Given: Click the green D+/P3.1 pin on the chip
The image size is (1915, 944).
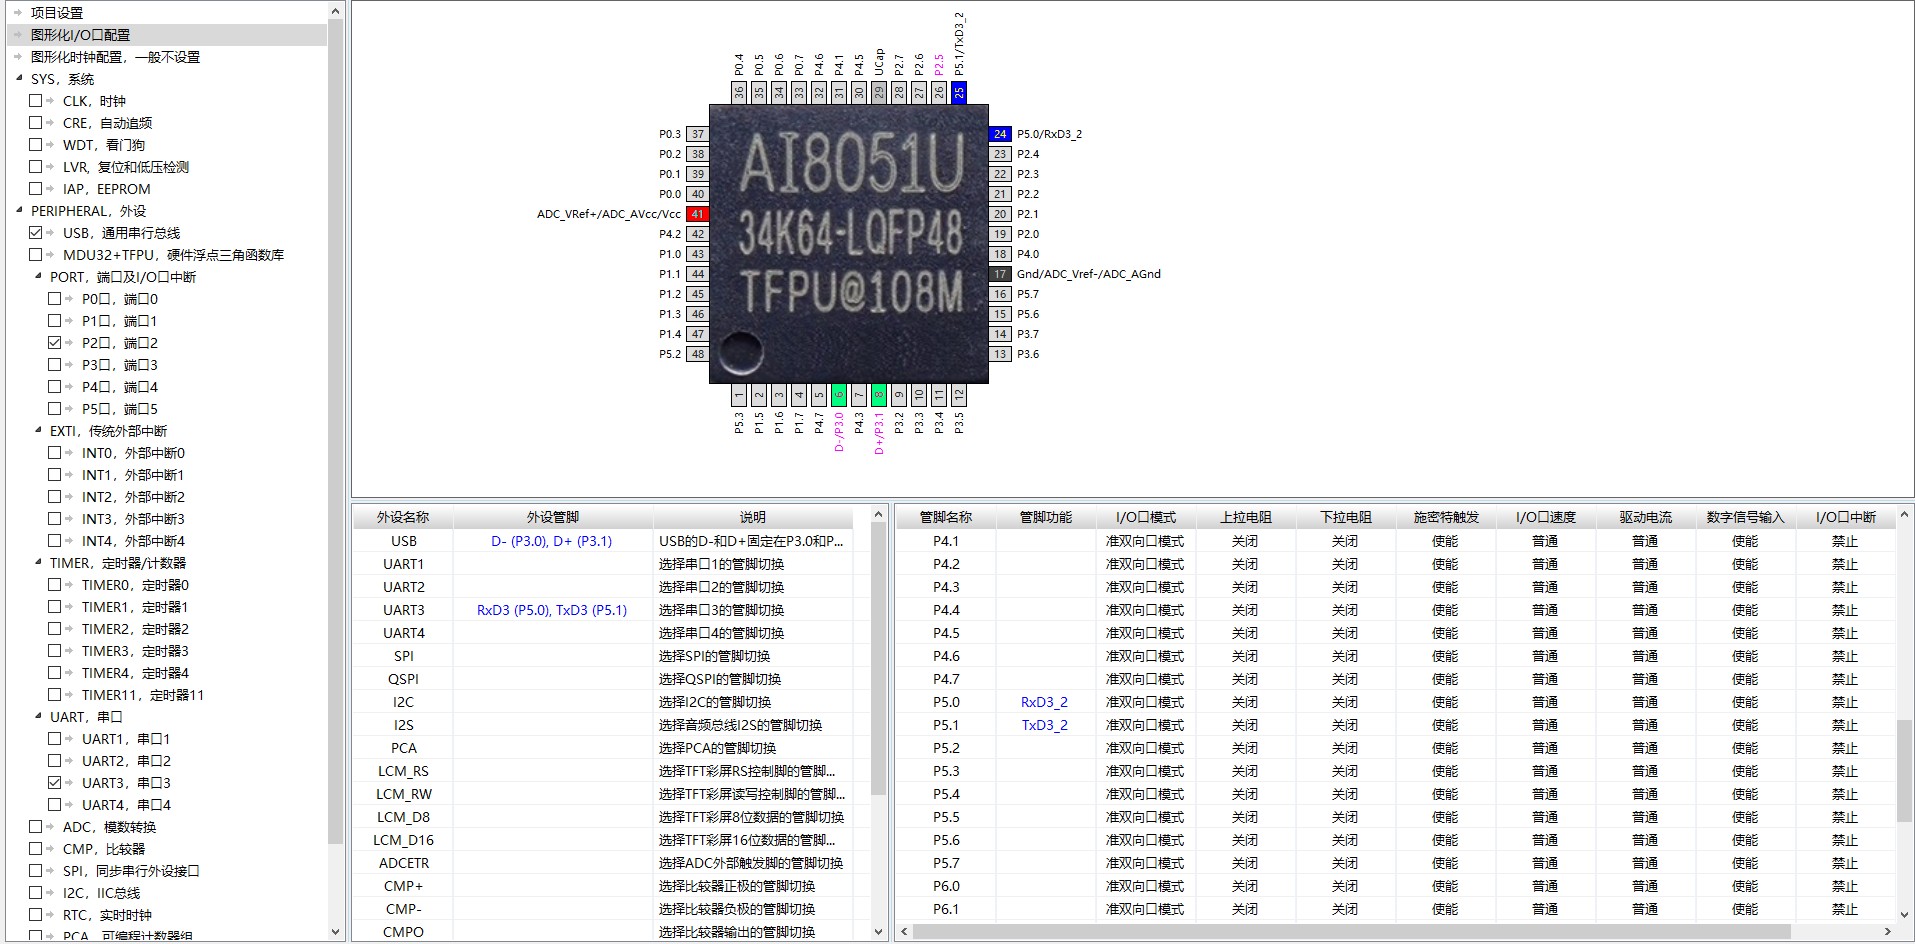Looking at the screenshot, I should pos(878,395).
